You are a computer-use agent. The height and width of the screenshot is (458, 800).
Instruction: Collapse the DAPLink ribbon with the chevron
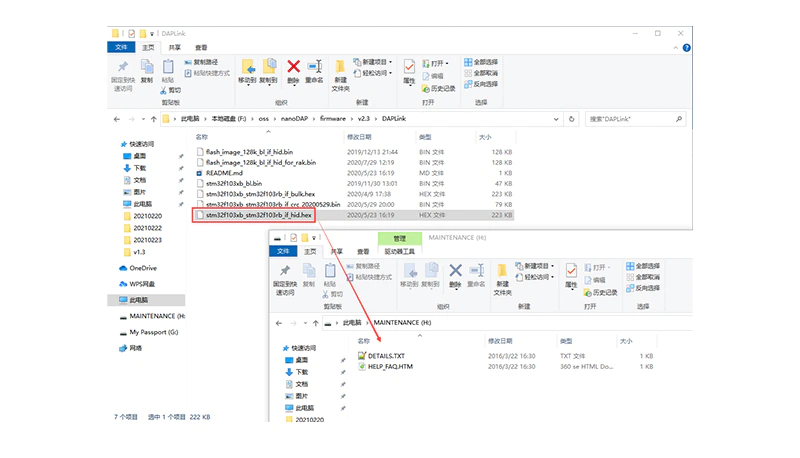tap(676, 48)
